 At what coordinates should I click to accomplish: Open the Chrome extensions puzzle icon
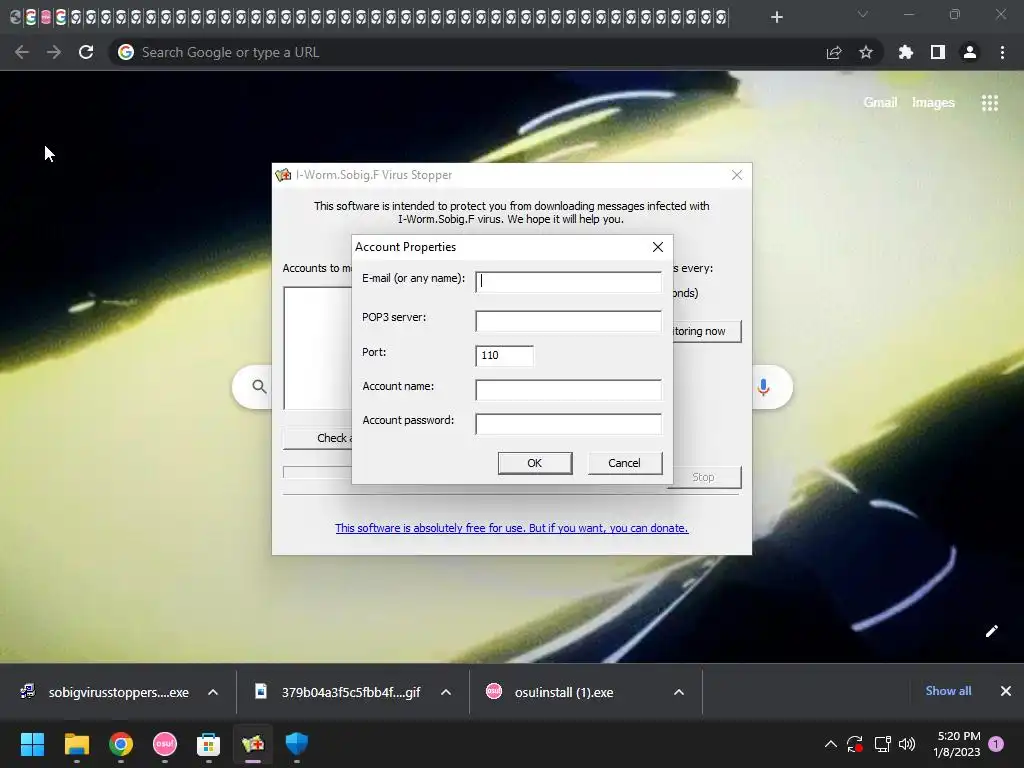click(906, 52)
